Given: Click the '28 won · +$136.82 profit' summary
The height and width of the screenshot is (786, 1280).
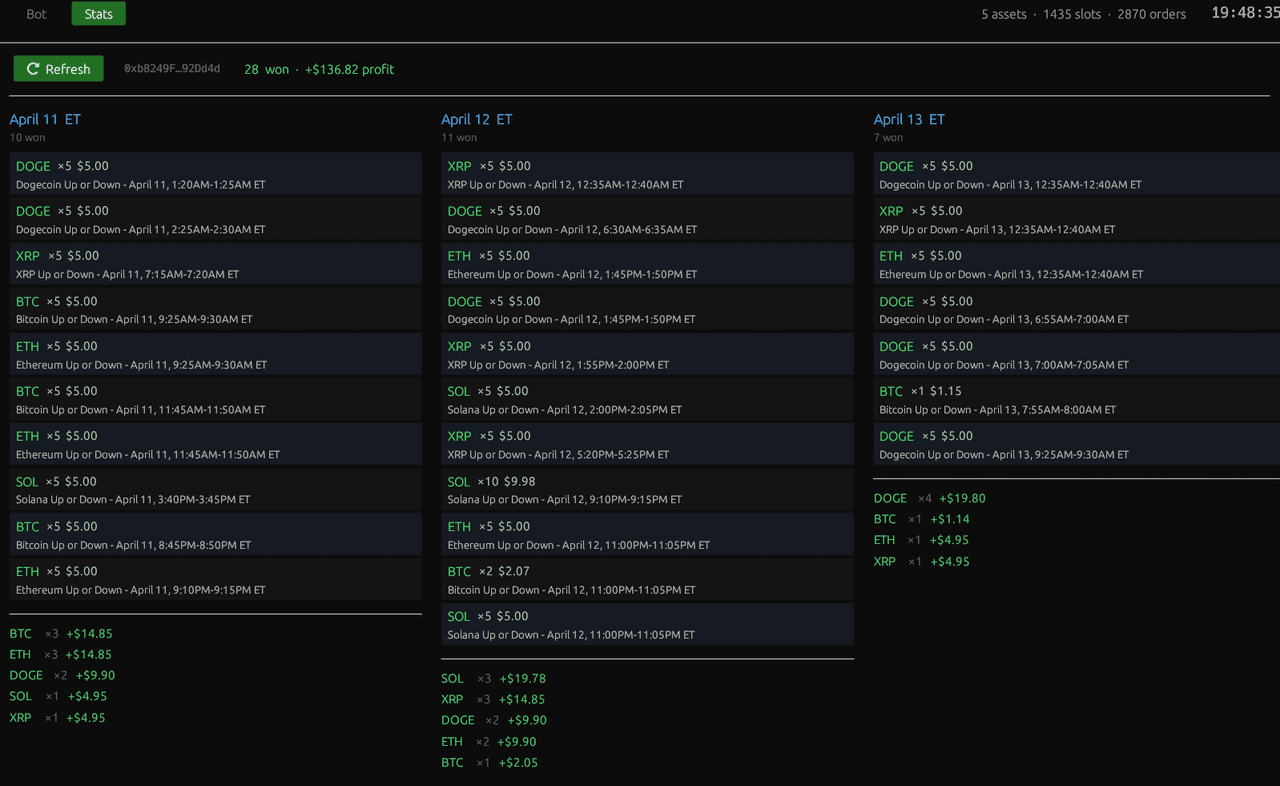Looking at the screenshot, I should (319, 69).
